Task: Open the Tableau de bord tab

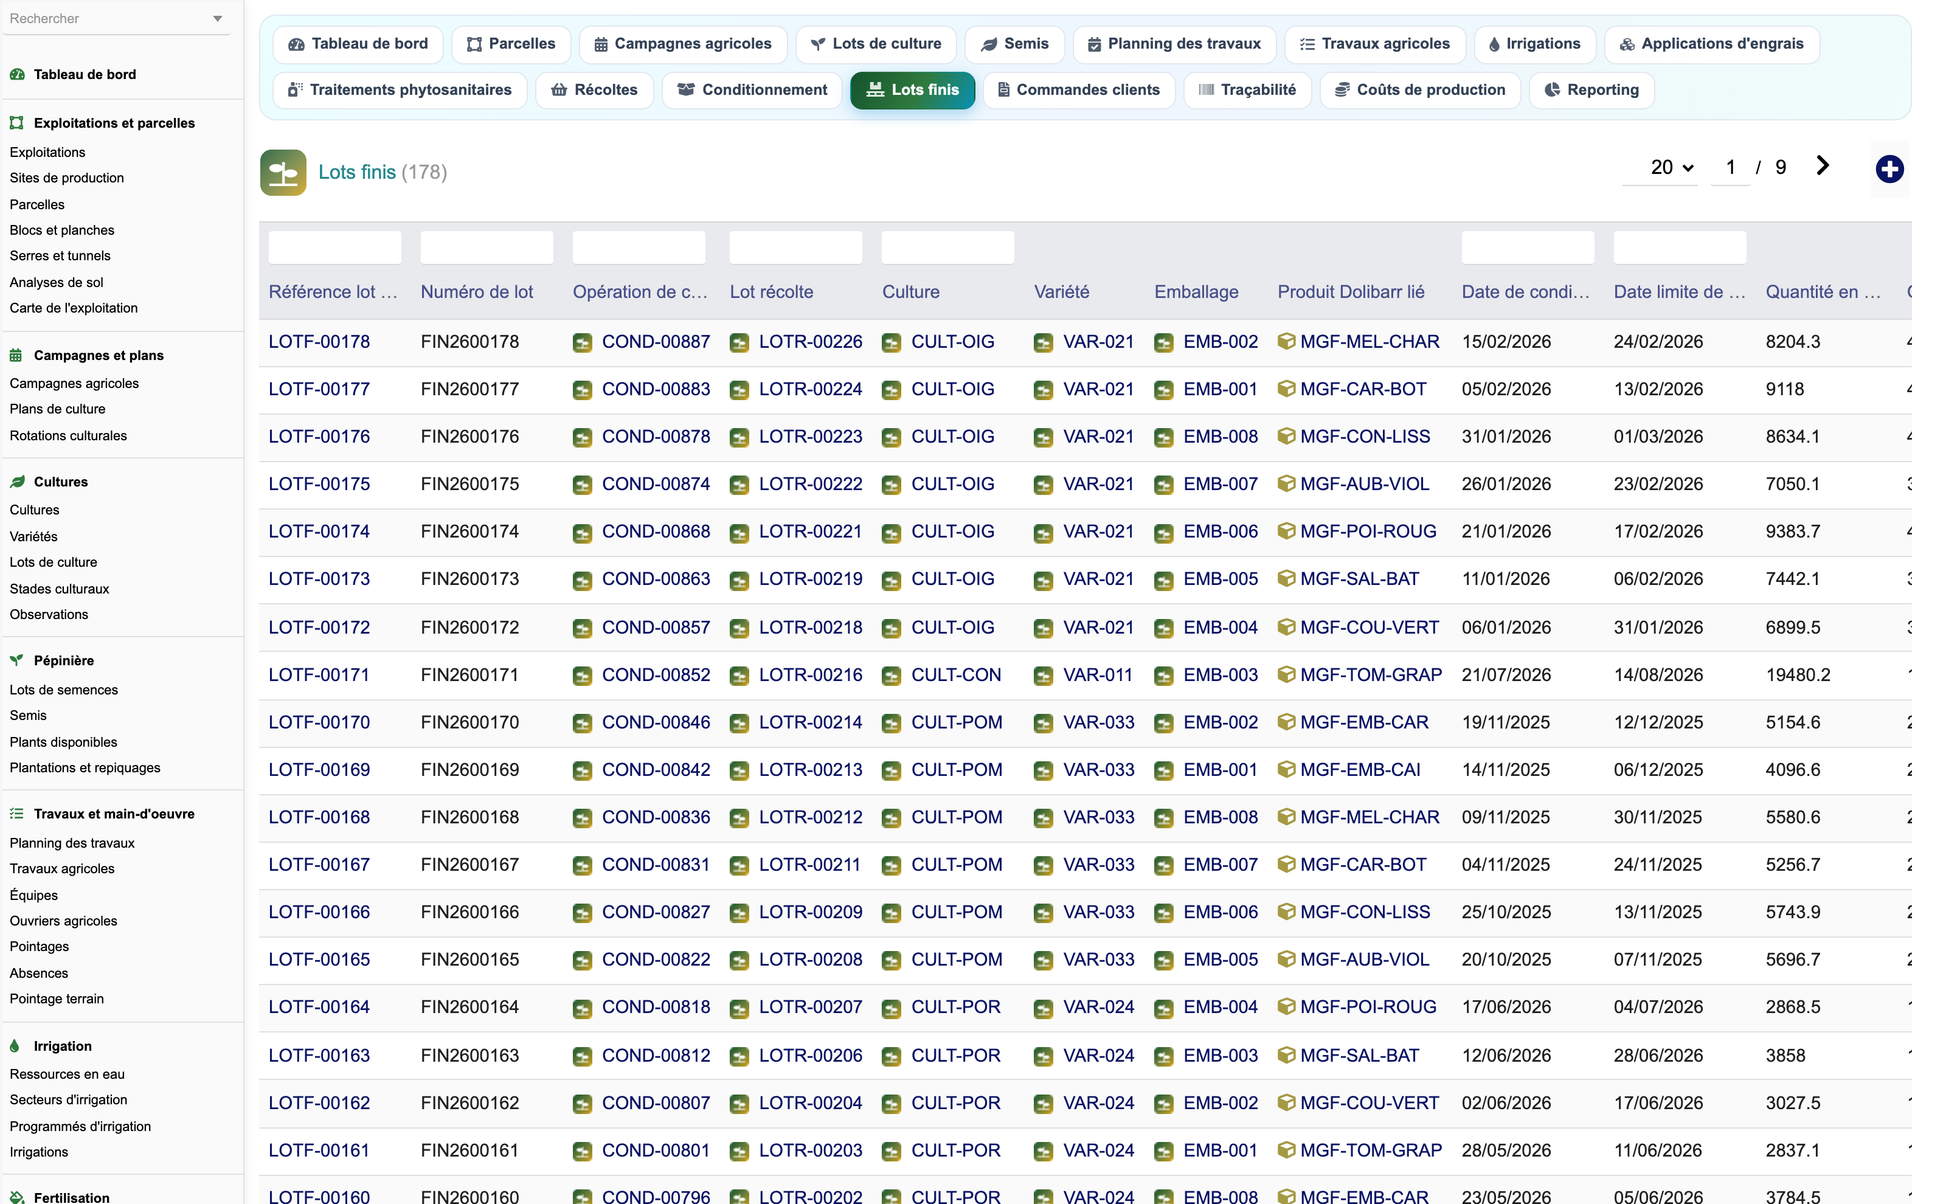Action: (x=358, y=44)
